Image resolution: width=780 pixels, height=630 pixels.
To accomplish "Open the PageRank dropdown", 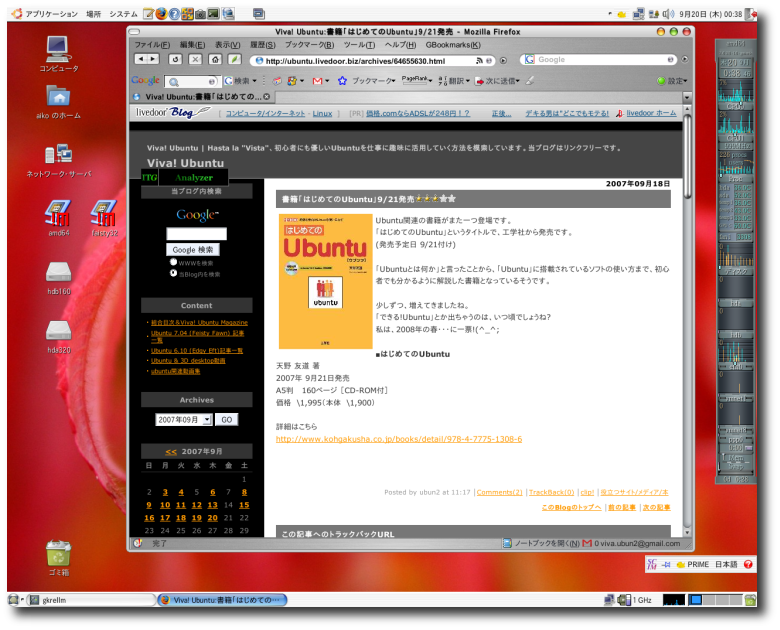I will (417, 80).
